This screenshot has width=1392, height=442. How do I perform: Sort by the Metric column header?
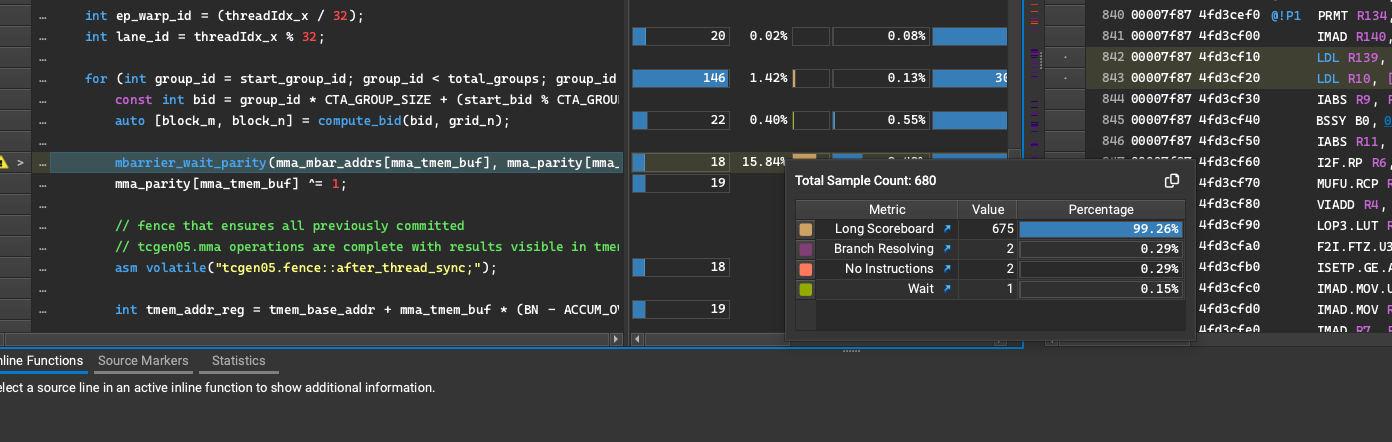tap(887, 209)
